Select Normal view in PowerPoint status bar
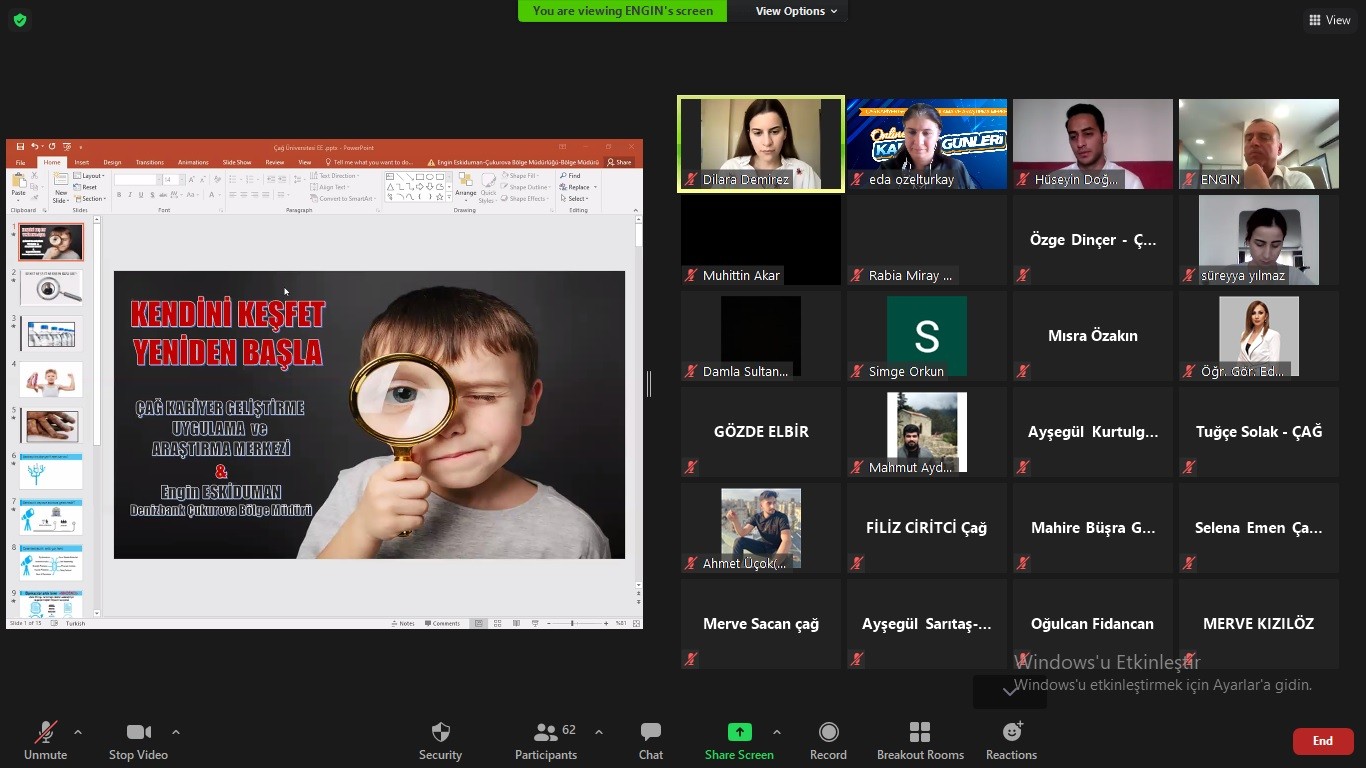Image resolution: width=1366 pixels, height=768 pixels. pos(479,623)
